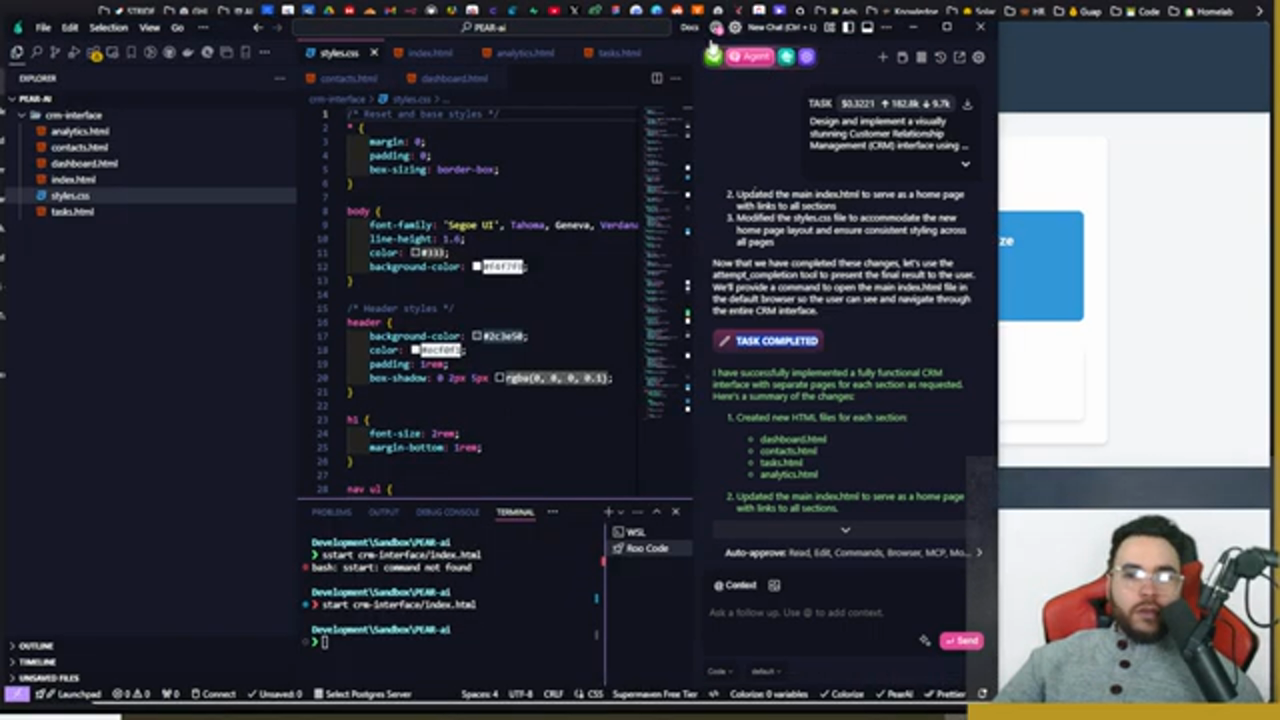Toggle primary sidebar layout icon in title bar
Viewport: 1280px width, 720px height.
tap(848, 27)
